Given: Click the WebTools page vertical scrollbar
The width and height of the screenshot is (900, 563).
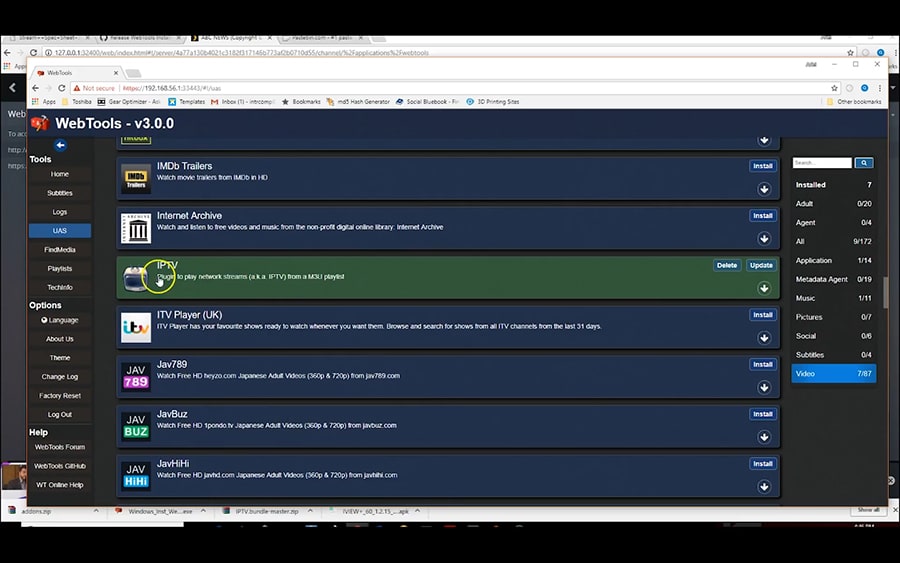Looking at the screenshot, I should pyautogui.click(x=885, y=292).
